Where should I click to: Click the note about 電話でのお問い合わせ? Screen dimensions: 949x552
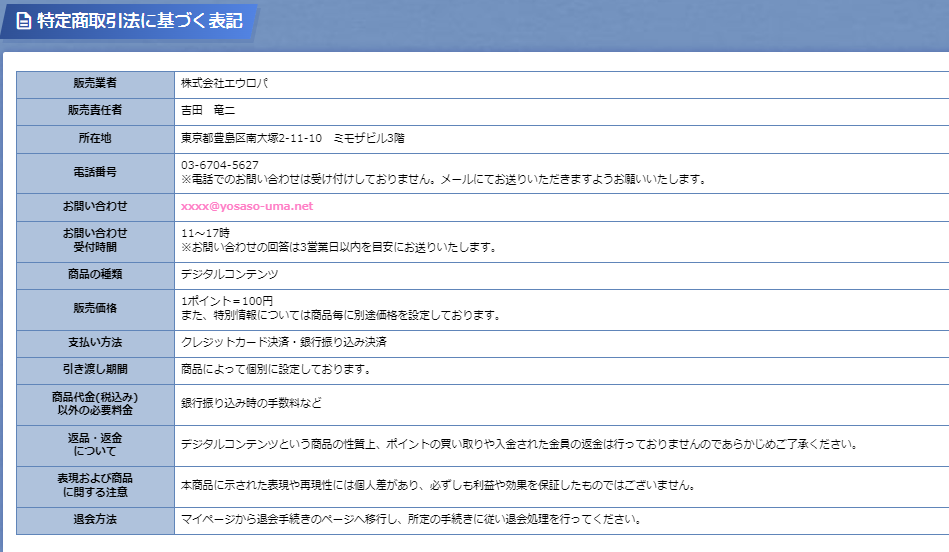coord(444,179)
